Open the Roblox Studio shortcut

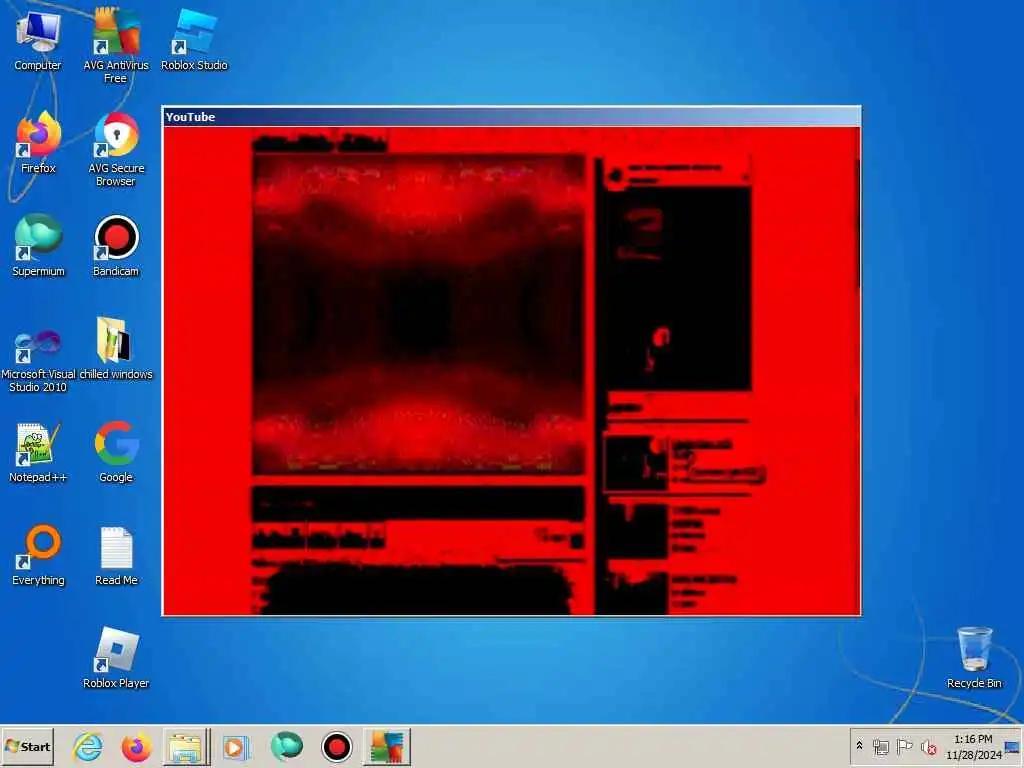(194, 40)
